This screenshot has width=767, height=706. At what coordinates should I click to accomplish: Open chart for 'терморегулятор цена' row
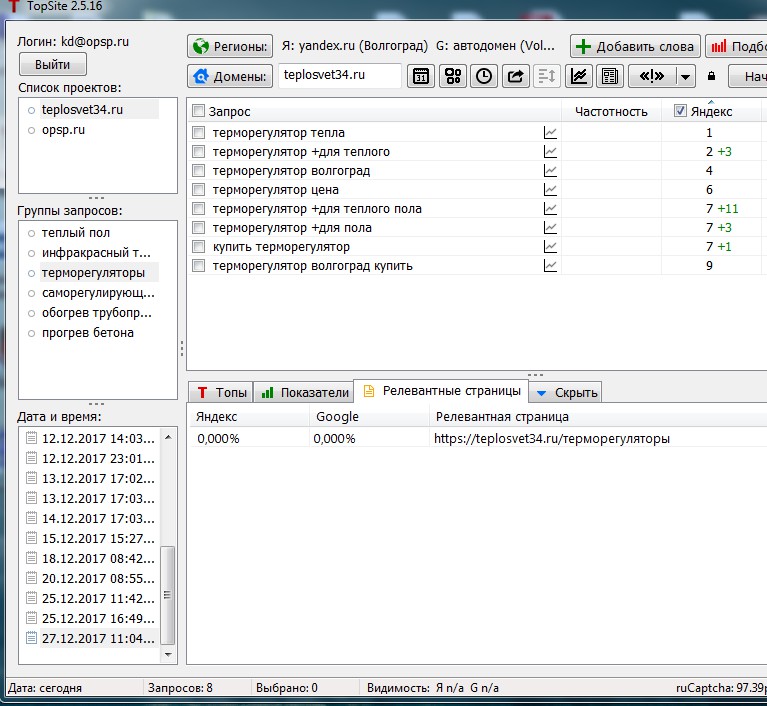point(550,190)
